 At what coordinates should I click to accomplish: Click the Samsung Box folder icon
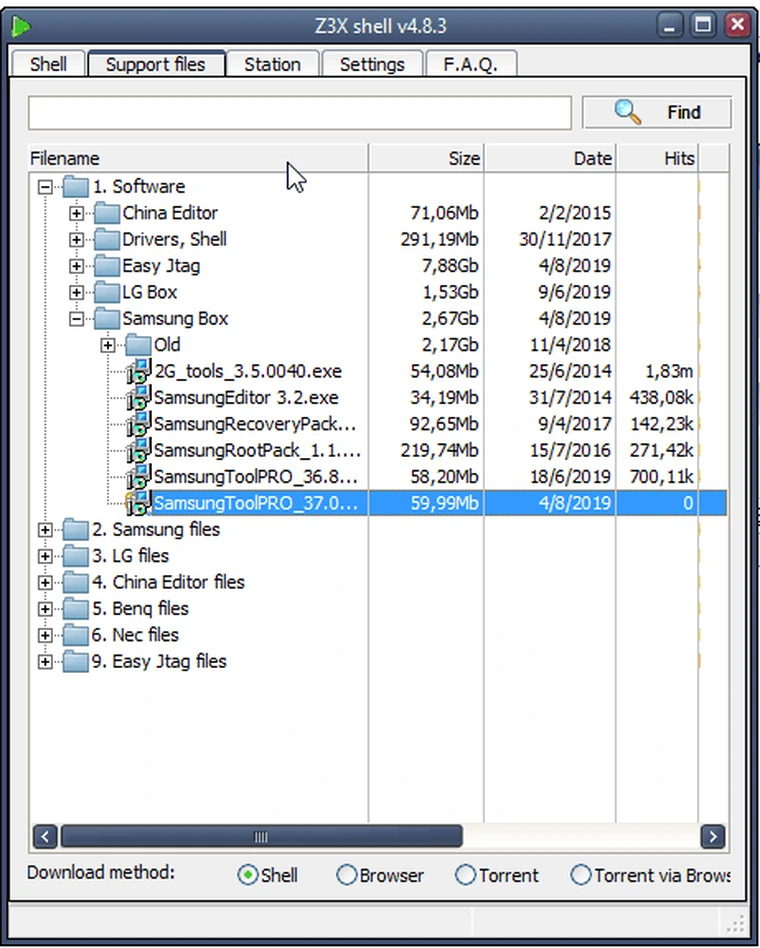107,318
